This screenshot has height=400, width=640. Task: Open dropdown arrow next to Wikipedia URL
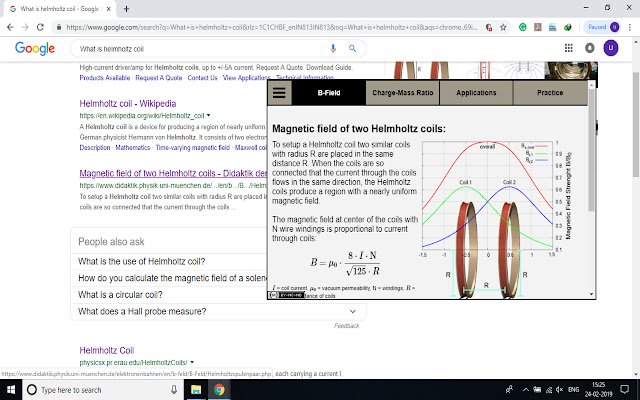209,116
